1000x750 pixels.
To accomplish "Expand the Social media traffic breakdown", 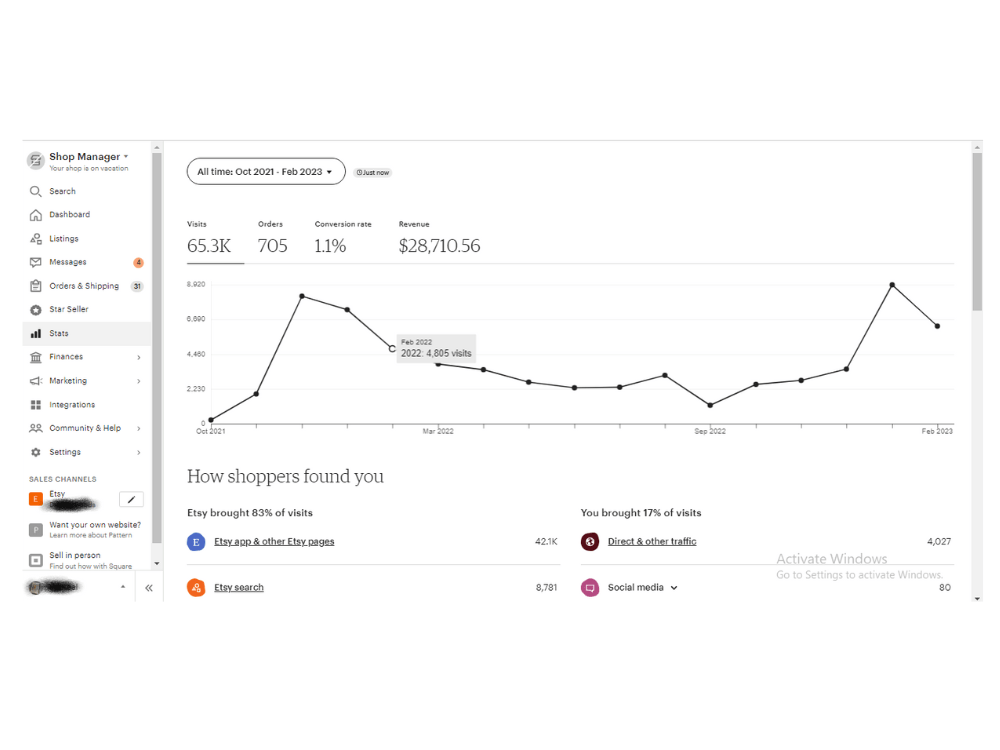I will (x=674, y=588).
